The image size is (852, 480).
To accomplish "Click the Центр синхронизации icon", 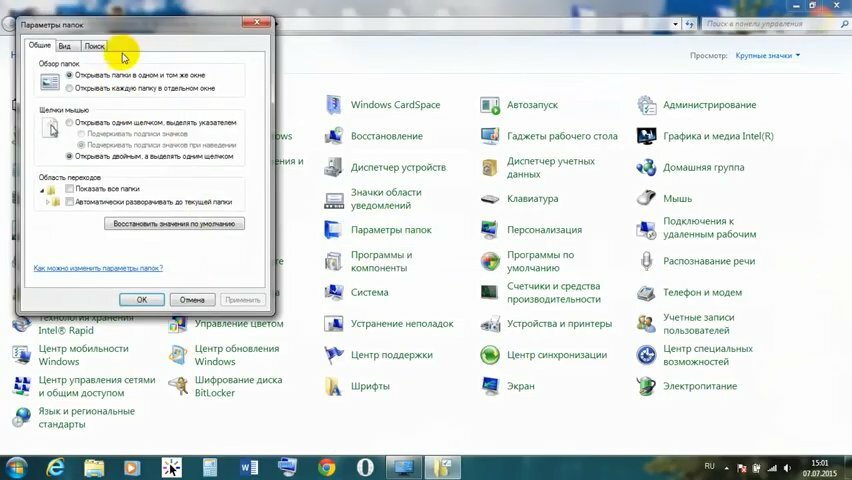I will click(490, 355).
